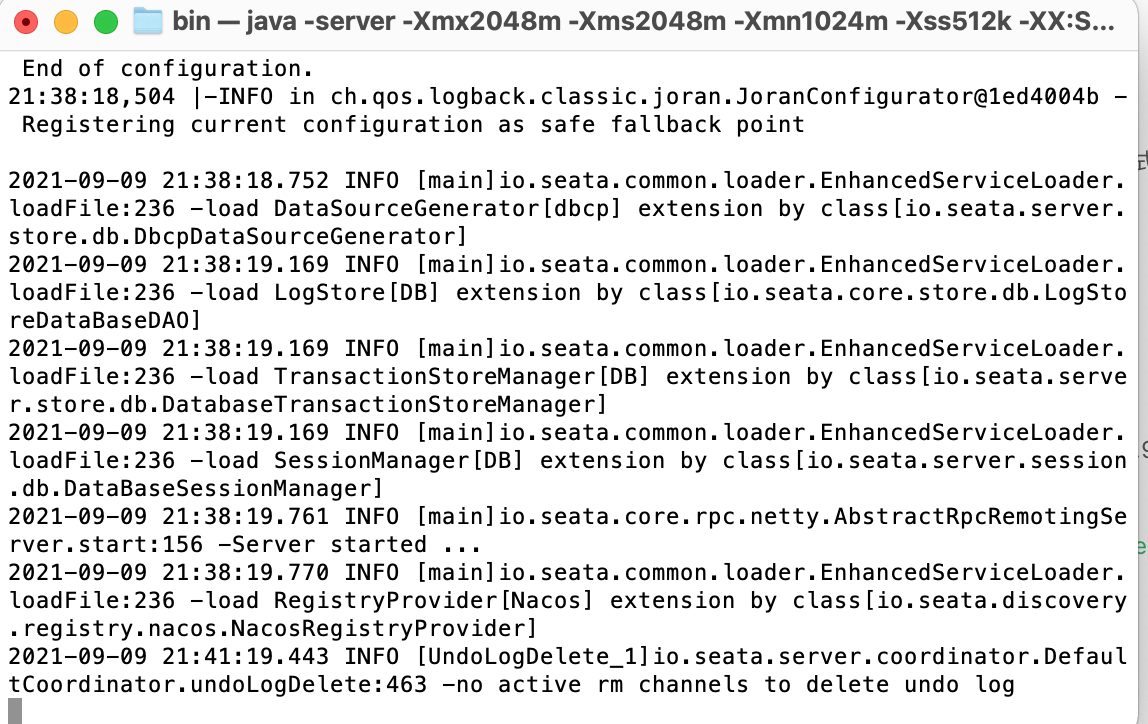The height and width of the screenshot is (724, 1148).
Task: Click the DataSourceGenerator[dbcp] log text
Action: (447, 209)
